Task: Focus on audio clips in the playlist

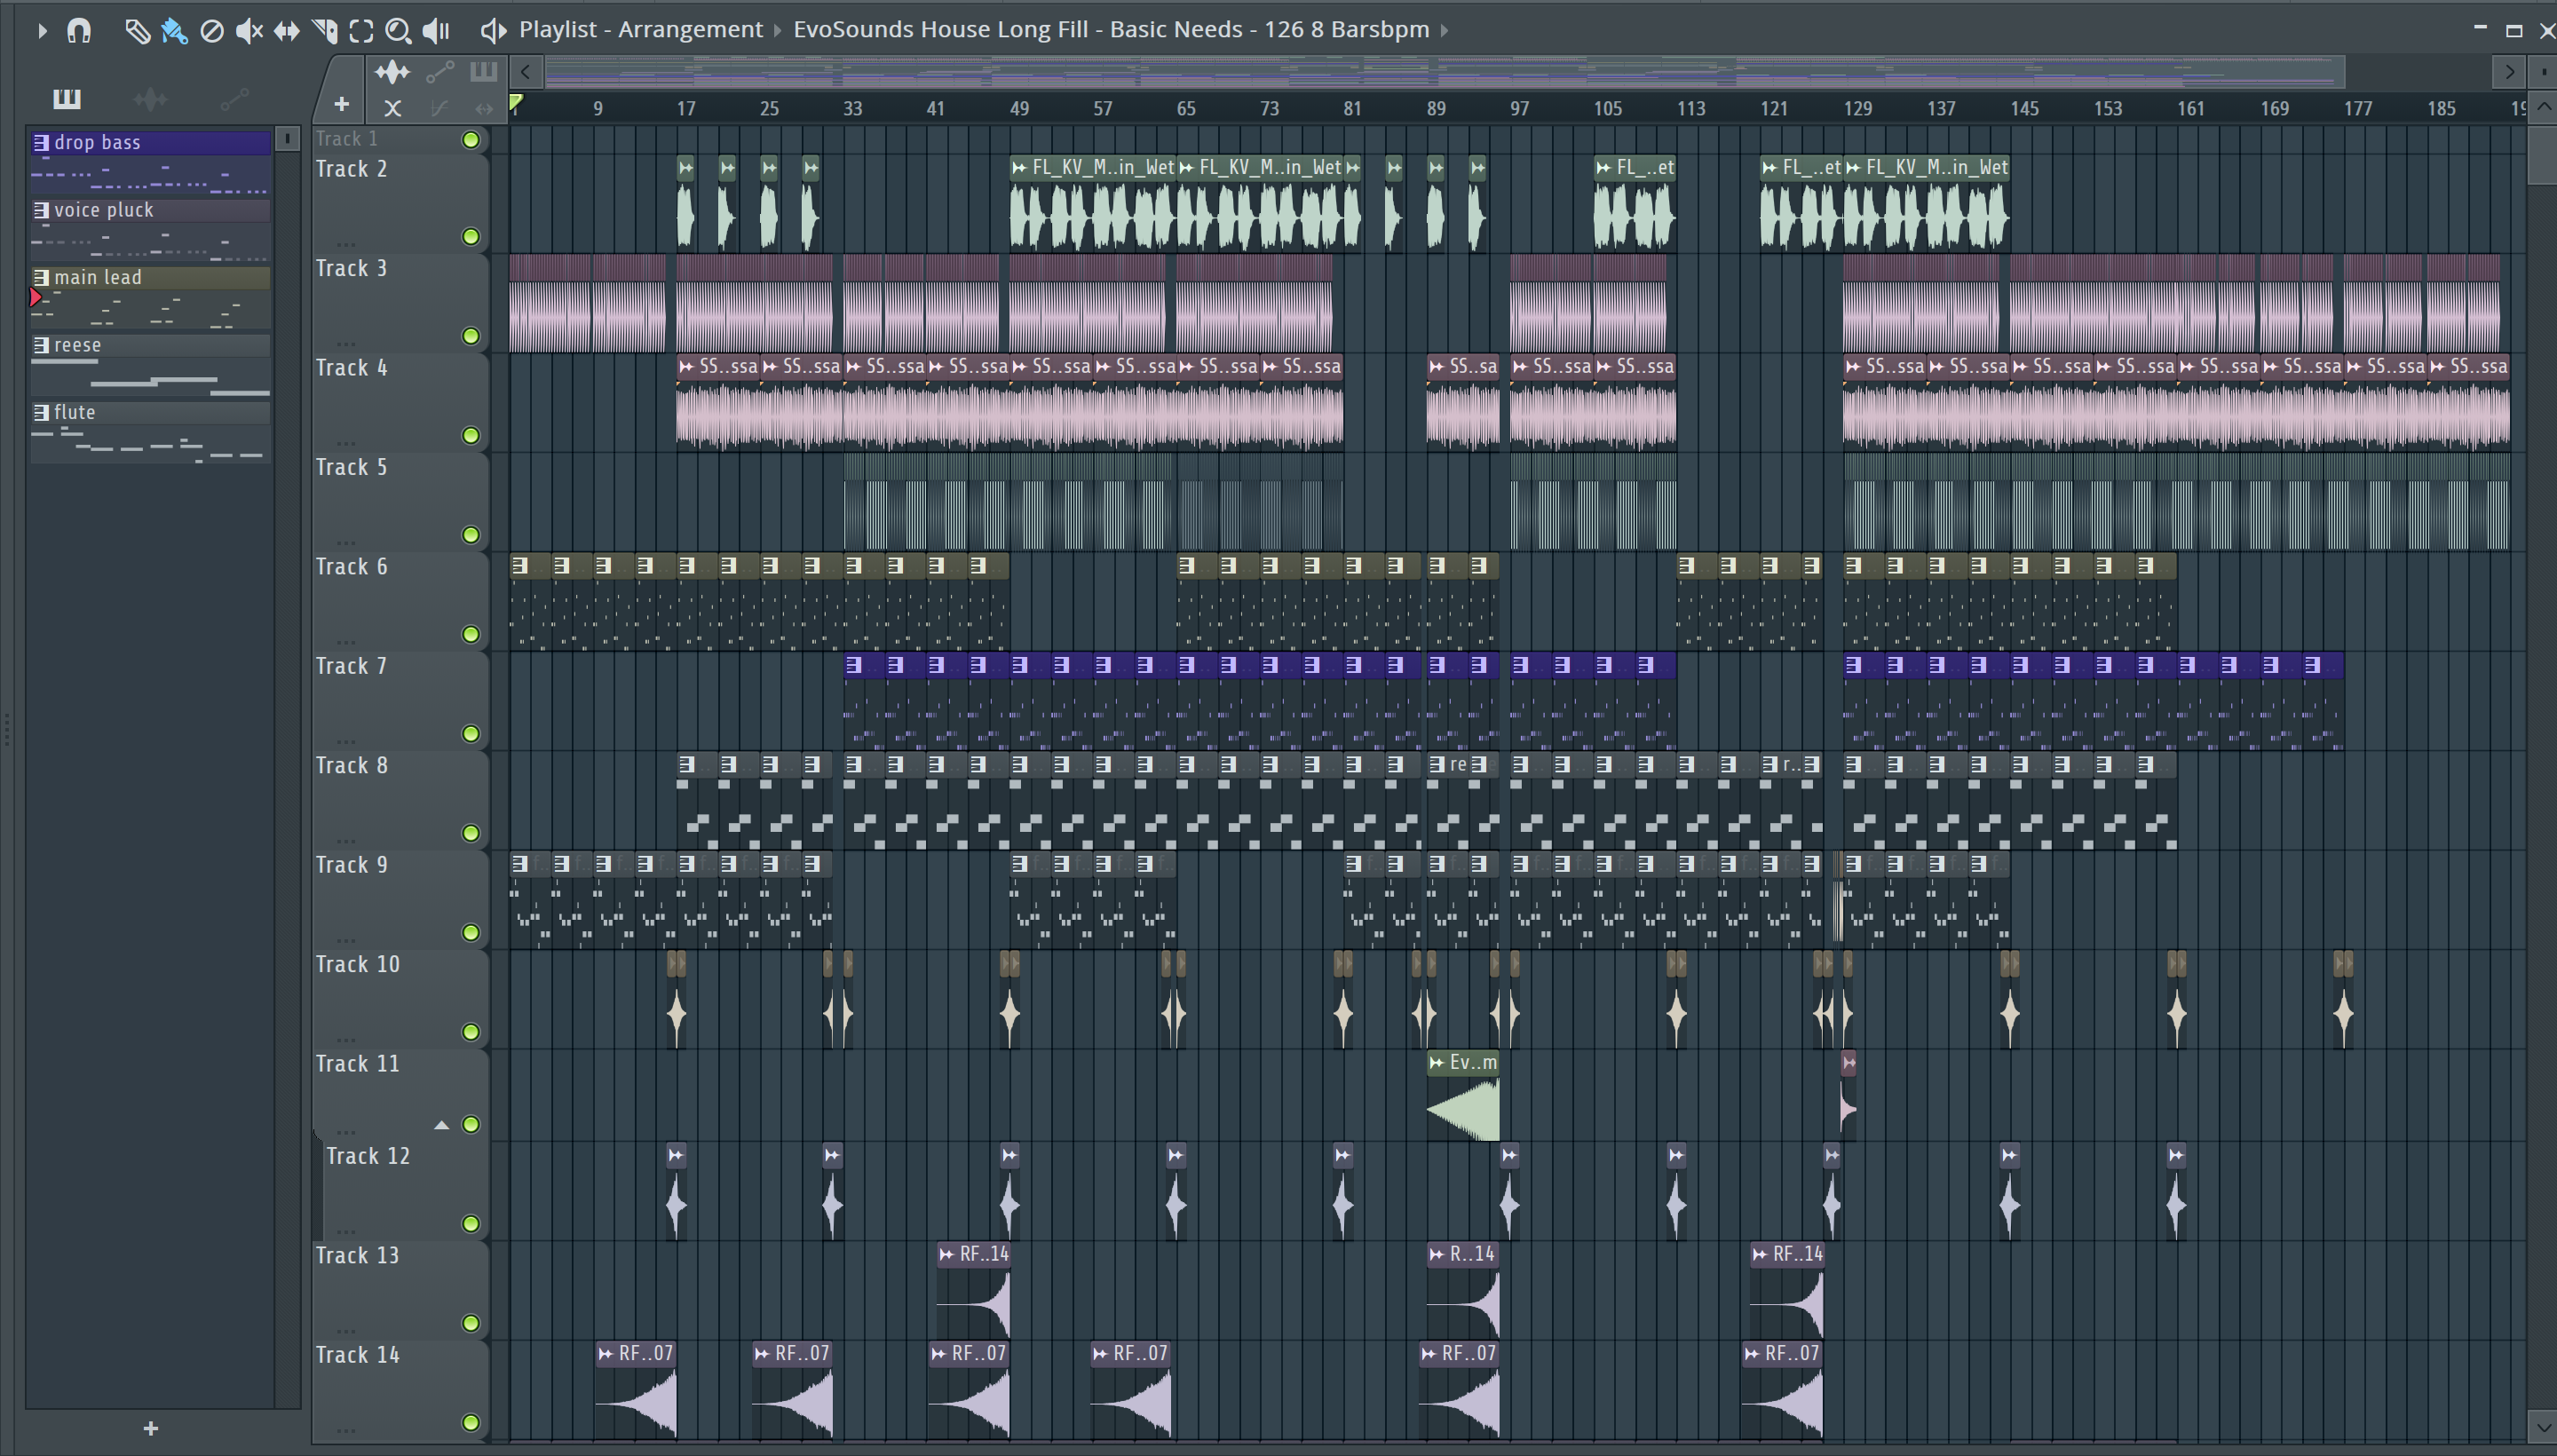Action: click(x=392, y=72)
